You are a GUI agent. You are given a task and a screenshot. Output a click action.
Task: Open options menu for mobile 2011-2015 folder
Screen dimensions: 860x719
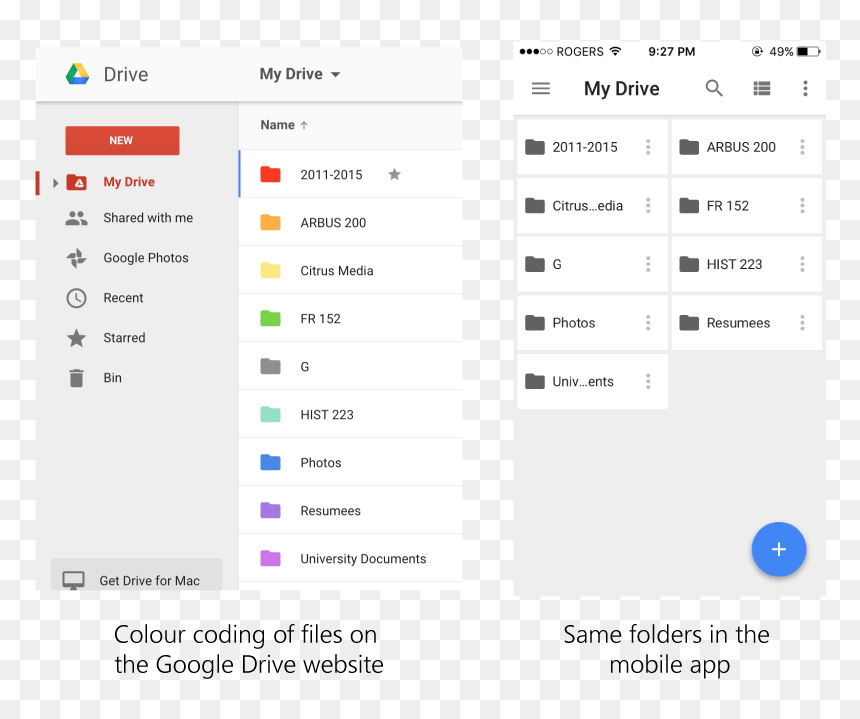tap(648, 147)
